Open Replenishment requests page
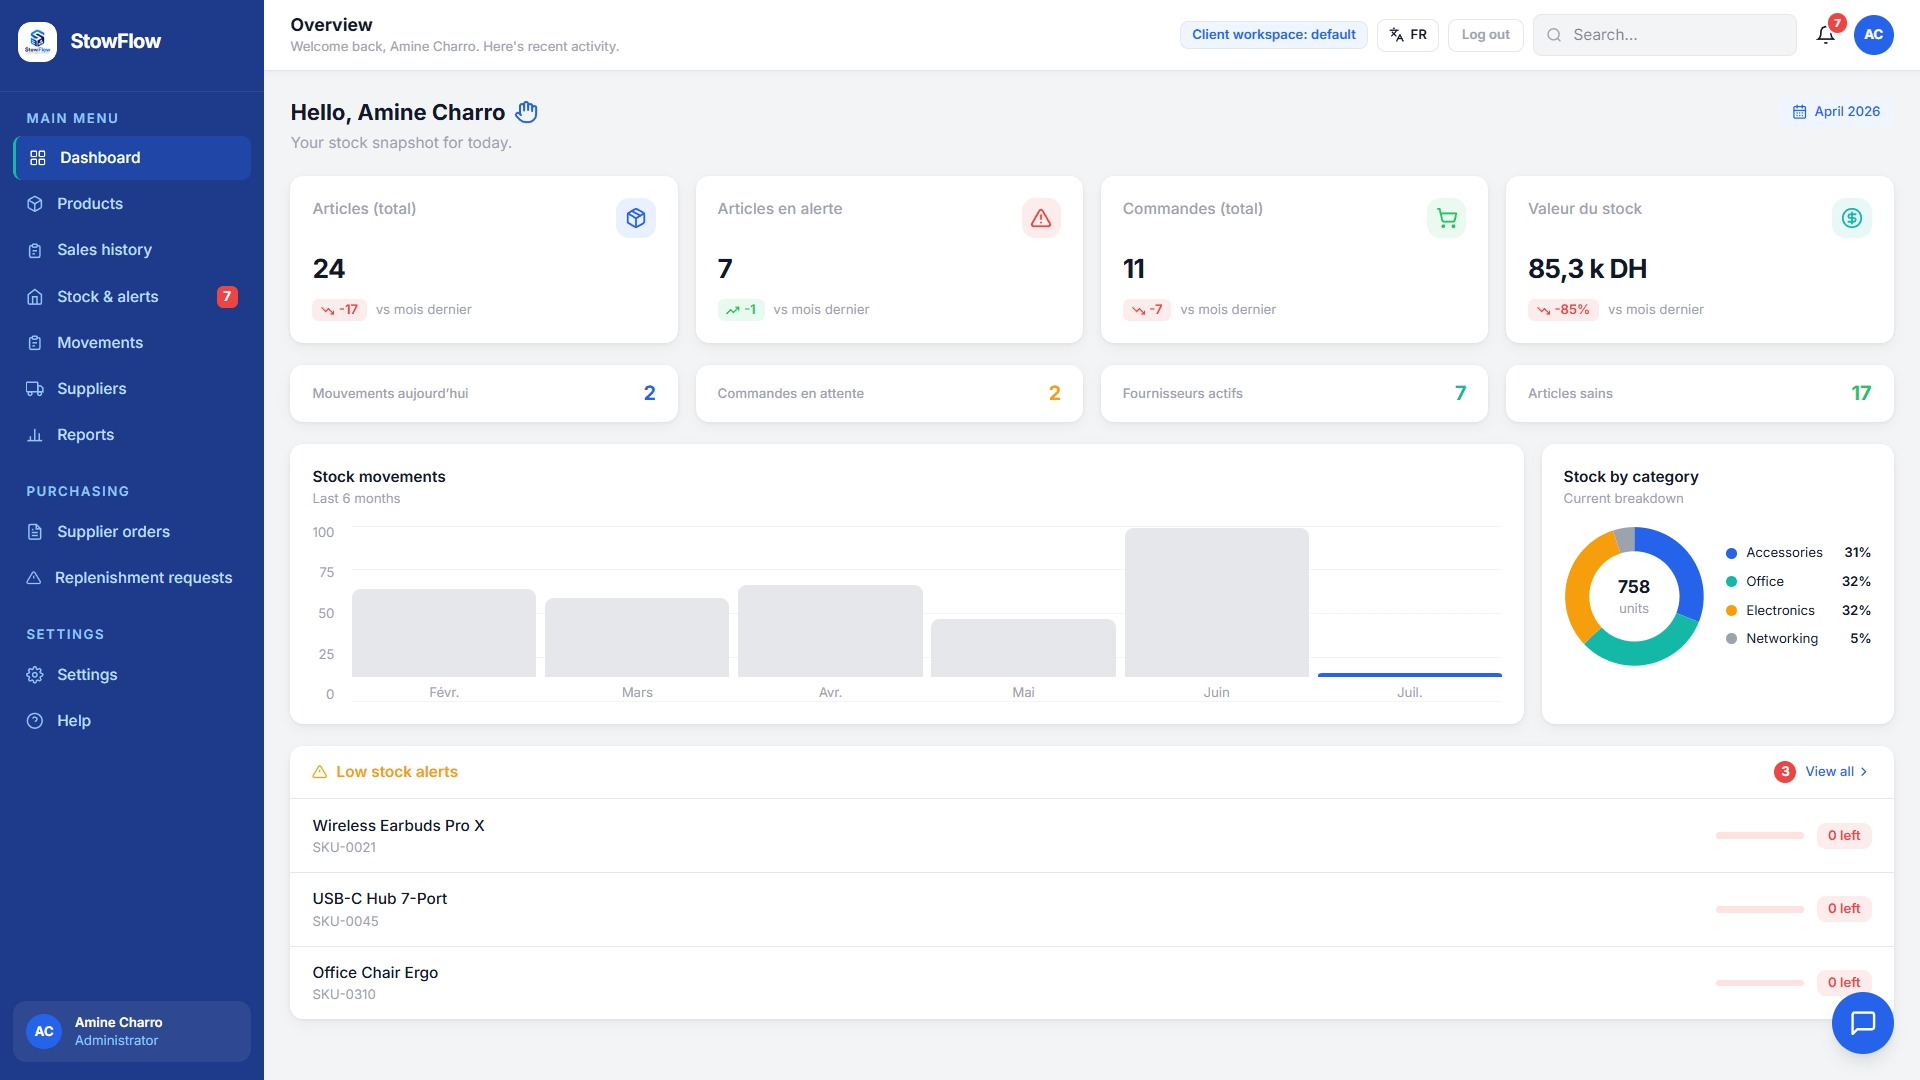This screenshot has width=1920, height=1080. pos(132,578)
